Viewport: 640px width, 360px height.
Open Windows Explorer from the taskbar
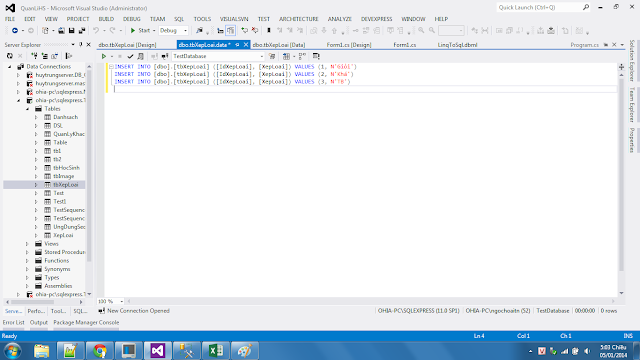(x=42, y=351)
